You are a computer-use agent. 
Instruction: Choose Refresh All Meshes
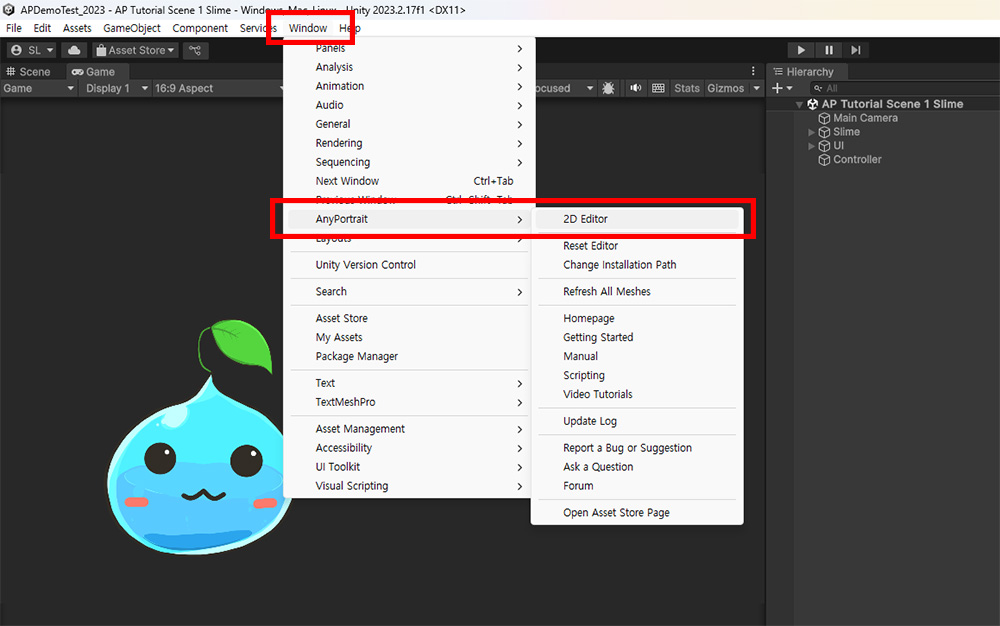click(637, 291)
